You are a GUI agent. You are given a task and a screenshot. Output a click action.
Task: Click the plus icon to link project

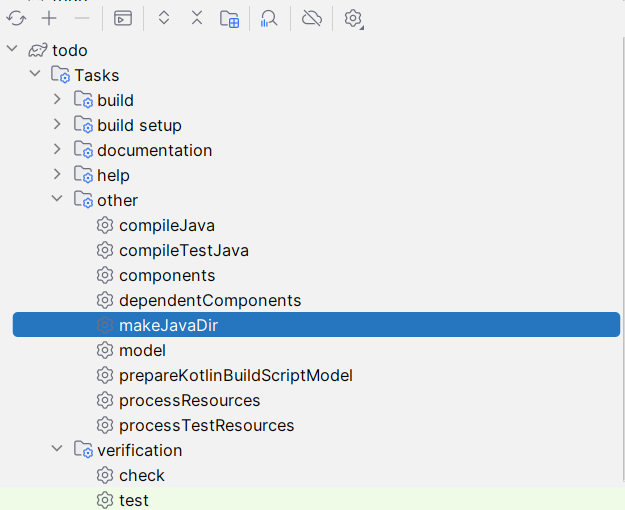tap(49, 18)
